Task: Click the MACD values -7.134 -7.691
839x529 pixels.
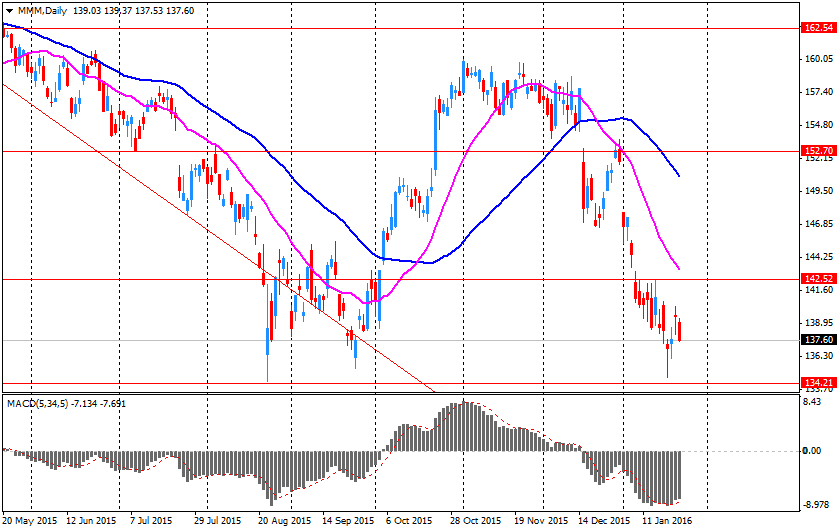Action: (99, 403)
